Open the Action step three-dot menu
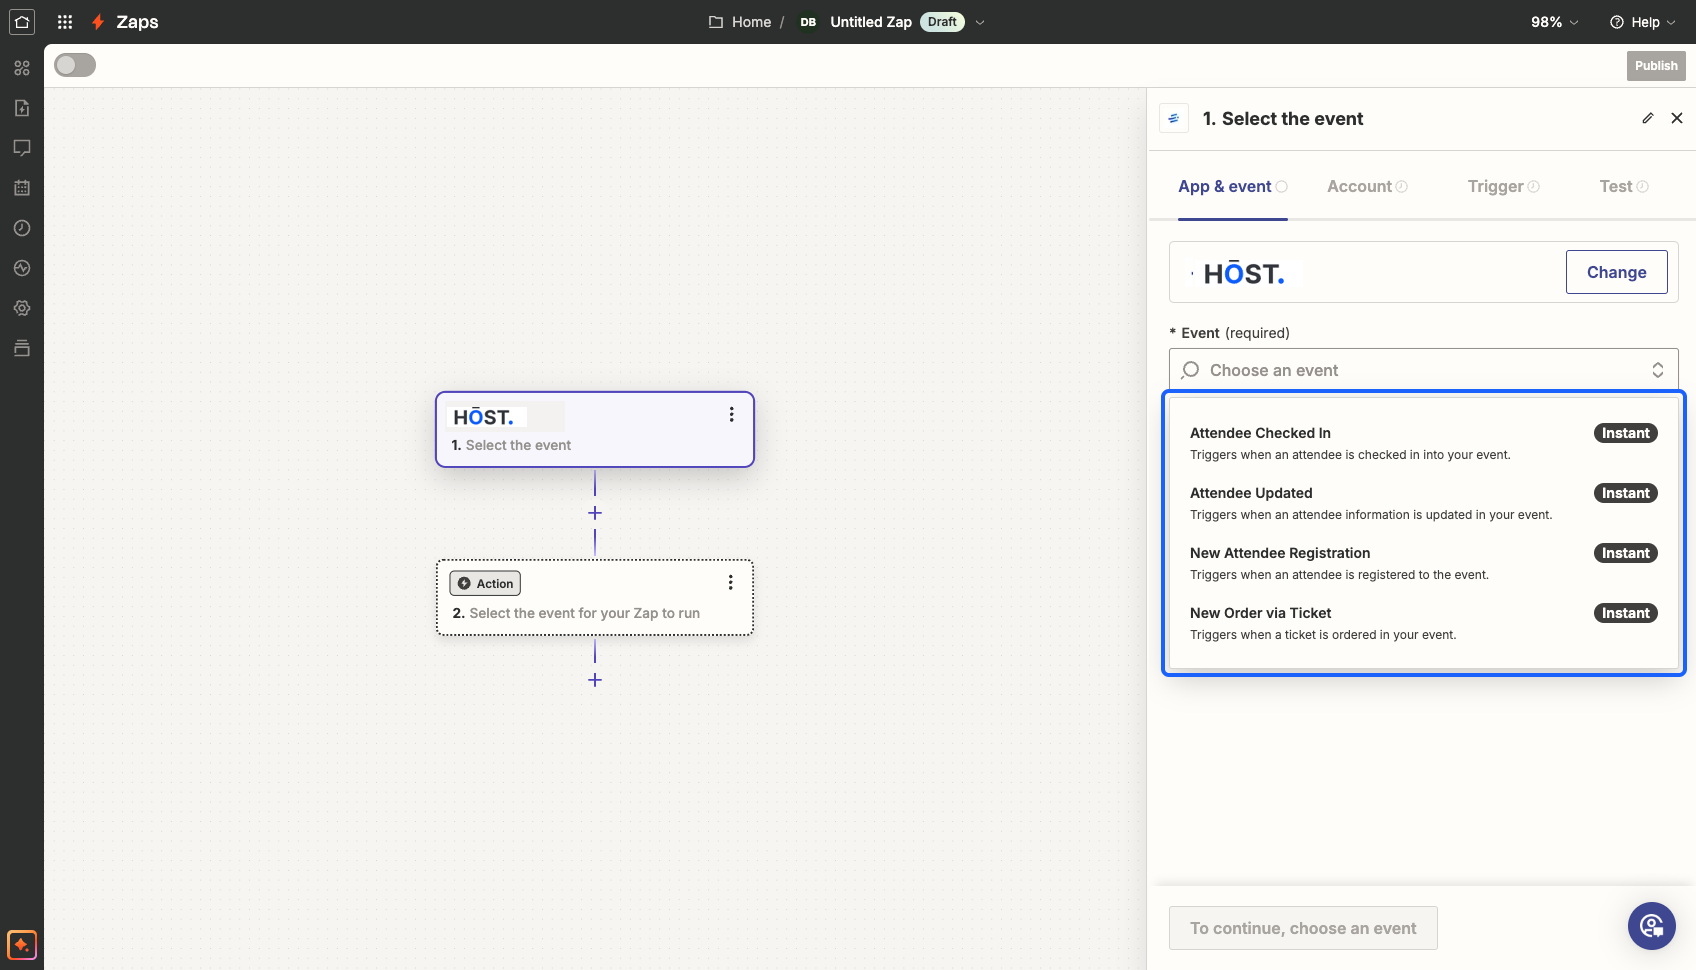 click(731, 583)
